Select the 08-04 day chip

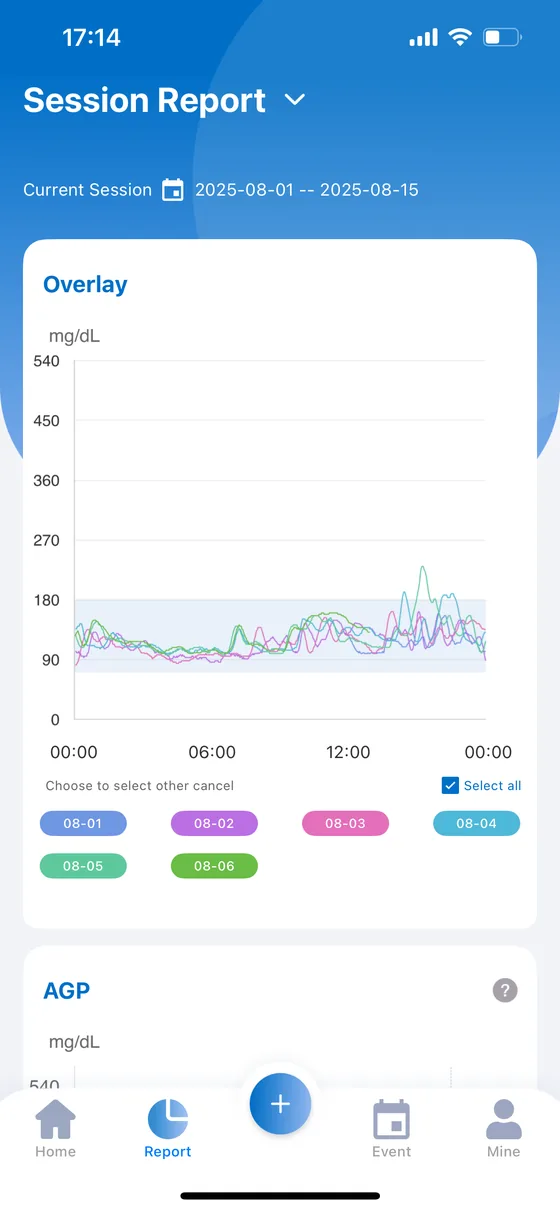point(476,823)
